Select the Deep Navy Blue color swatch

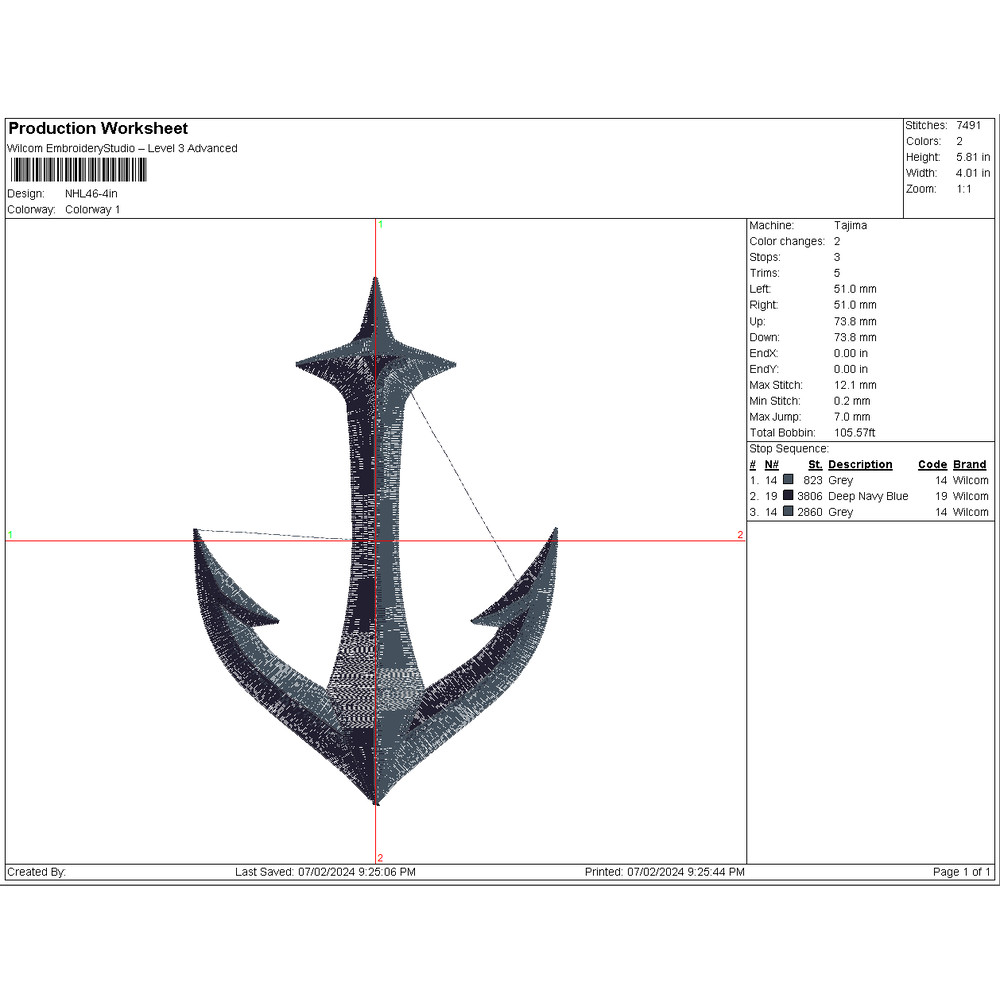pyautogui.click(x=788, y=496)
